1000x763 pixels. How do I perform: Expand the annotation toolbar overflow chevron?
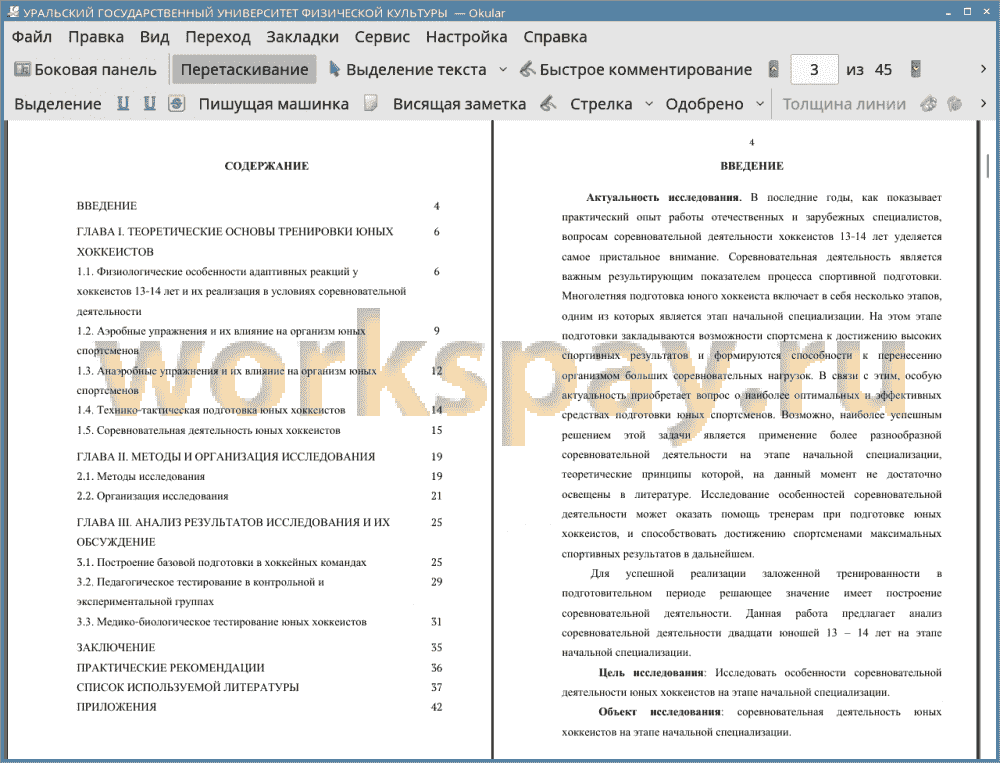(983, 103)
